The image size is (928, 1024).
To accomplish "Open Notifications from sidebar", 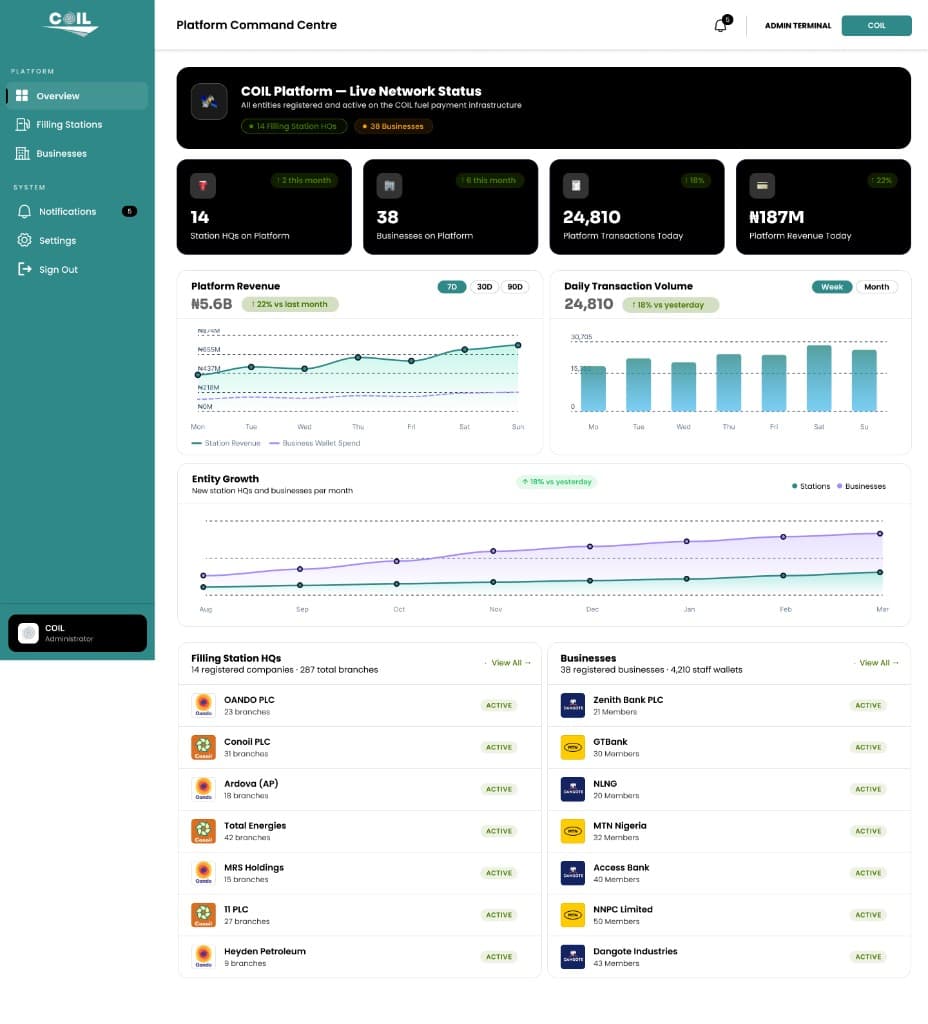I will (77, 212).
